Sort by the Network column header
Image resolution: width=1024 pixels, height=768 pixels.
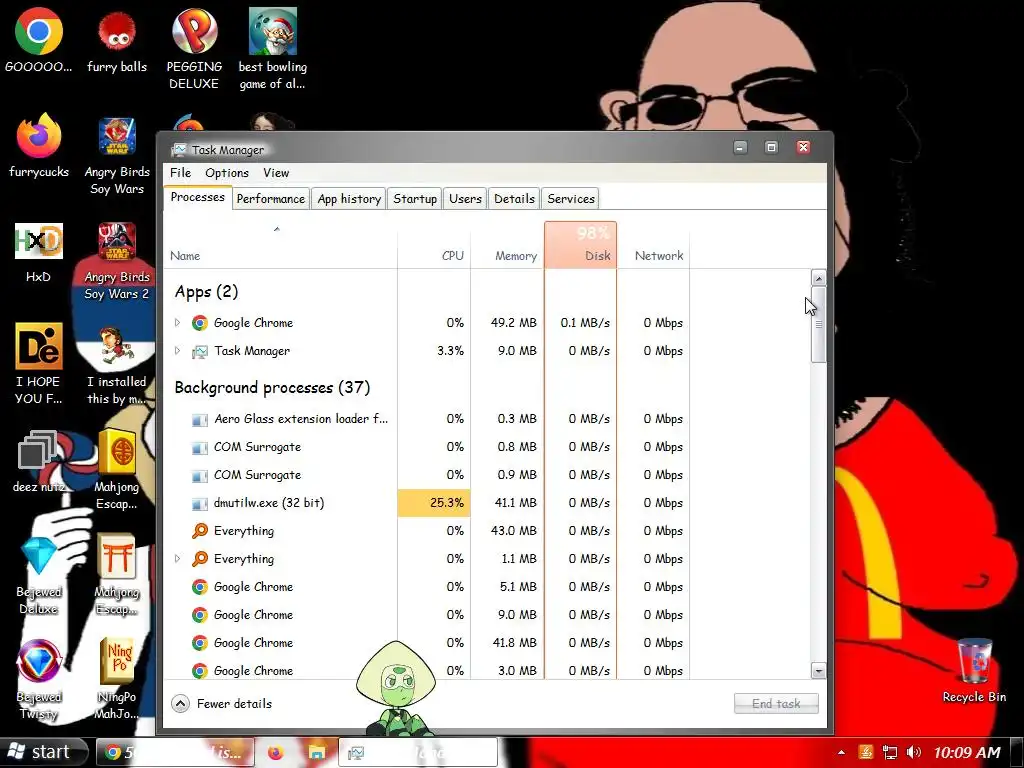click(x=653, y=246)
